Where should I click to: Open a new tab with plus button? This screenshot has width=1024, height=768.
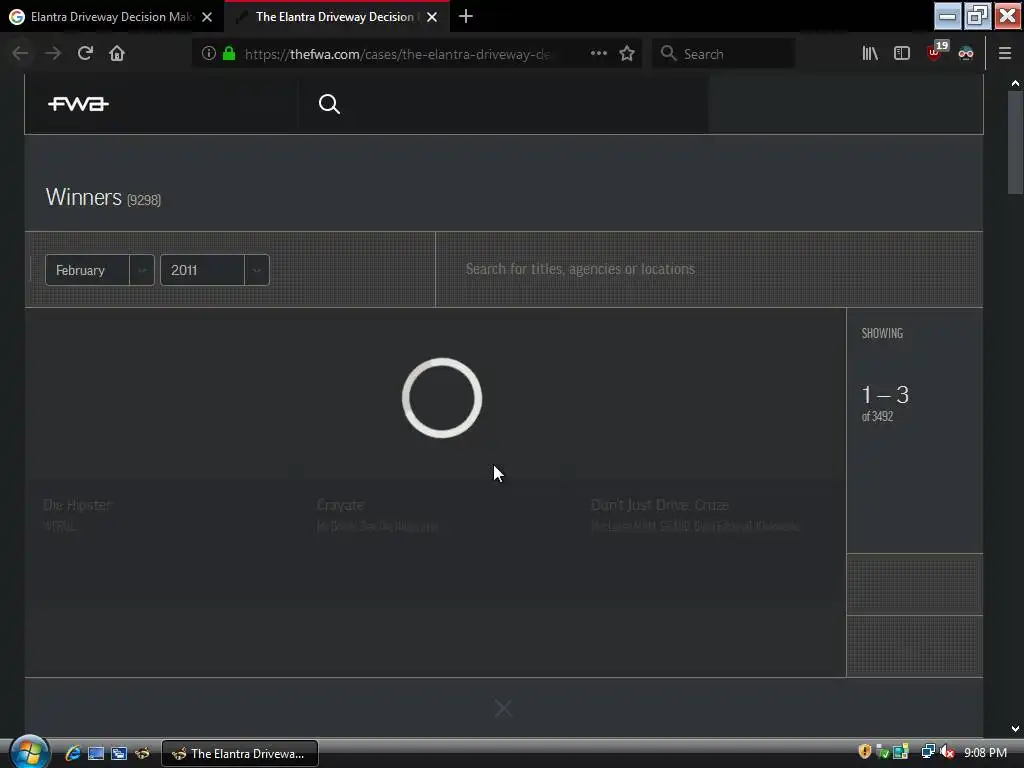coord(466,16)
